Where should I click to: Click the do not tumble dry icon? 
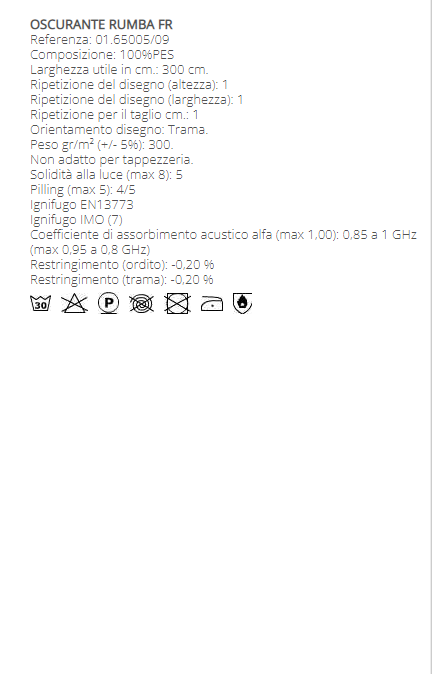click(x=178, y=303)
